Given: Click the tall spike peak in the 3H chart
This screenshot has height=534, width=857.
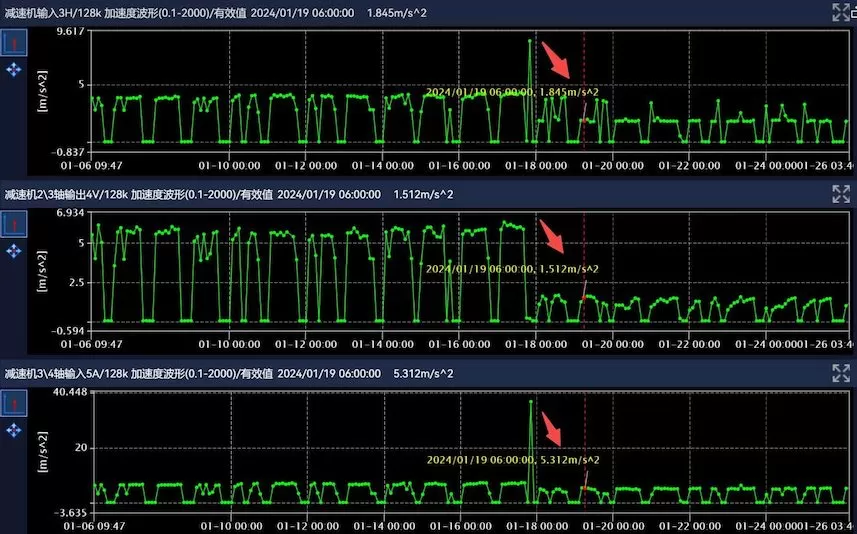Looking at the screenshot, I should [x=529, y=41].
